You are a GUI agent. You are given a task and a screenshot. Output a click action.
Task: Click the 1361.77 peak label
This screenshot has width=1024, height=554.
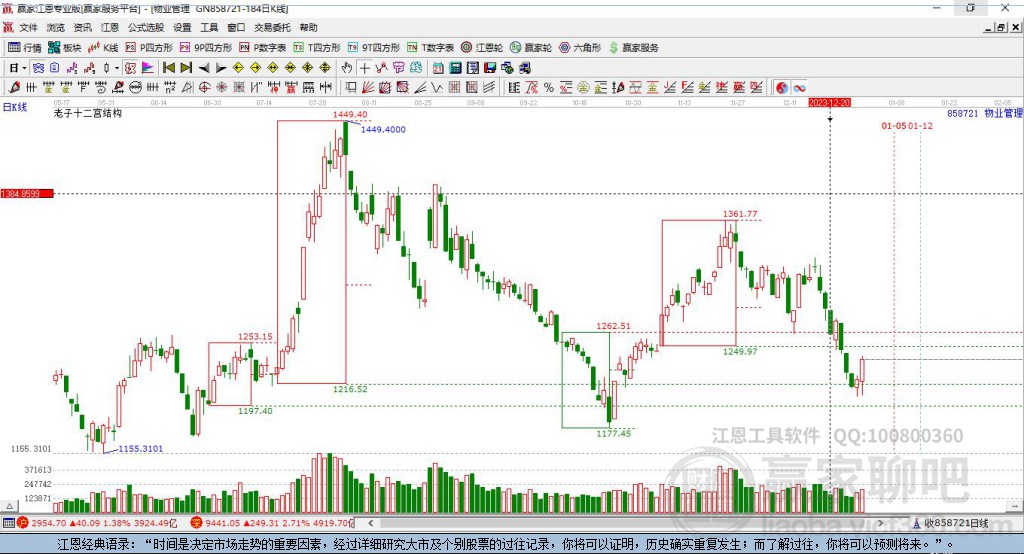pos(740,214)
